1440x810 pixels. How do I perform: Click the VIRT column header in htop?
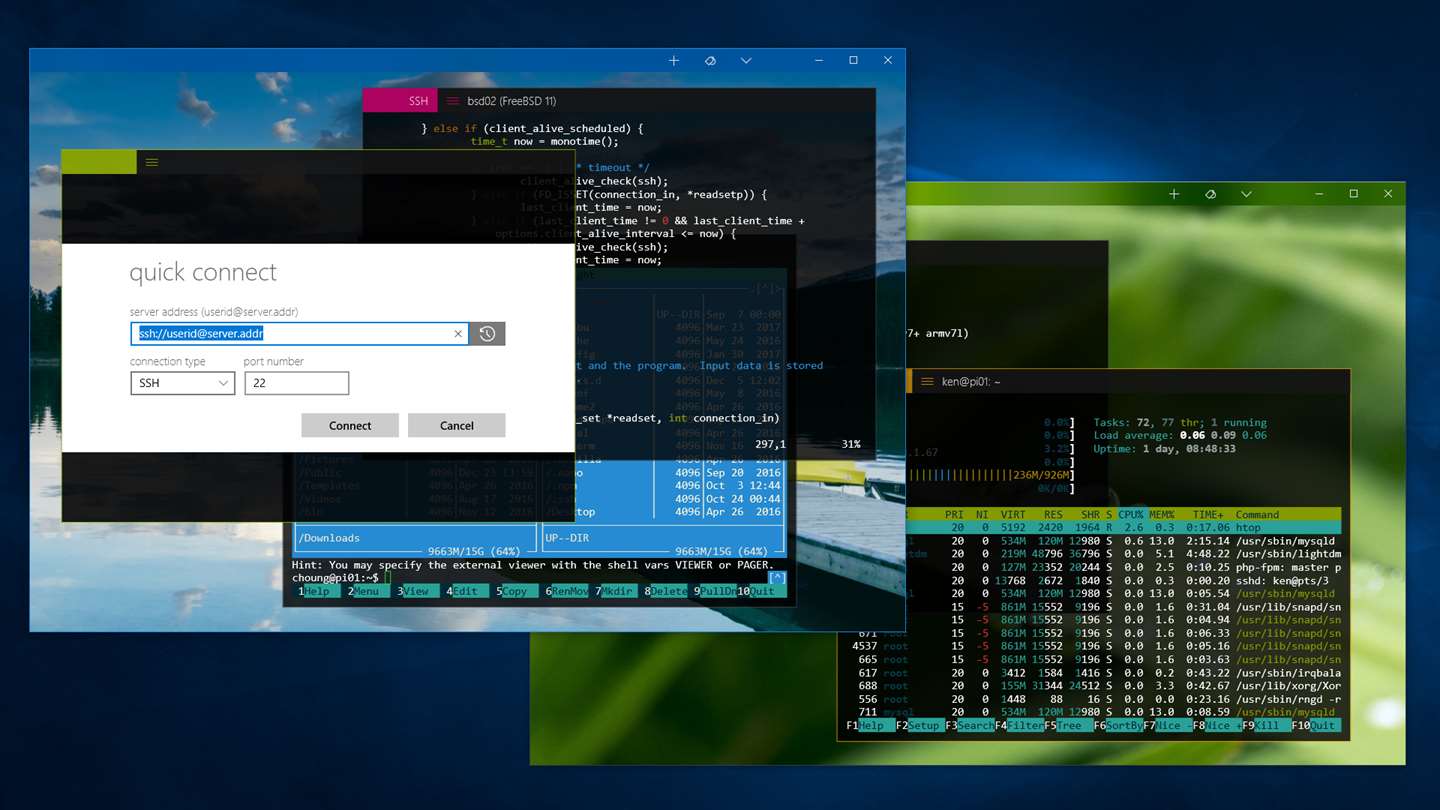click(1013, 514)
